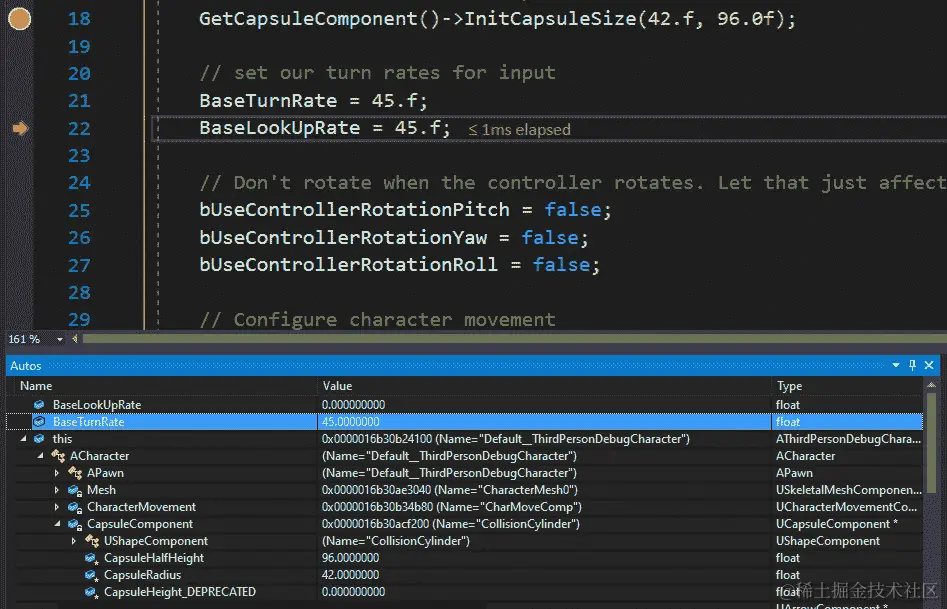Click the USkeletalMeshComponen... type cell

(x=849, y=490)
